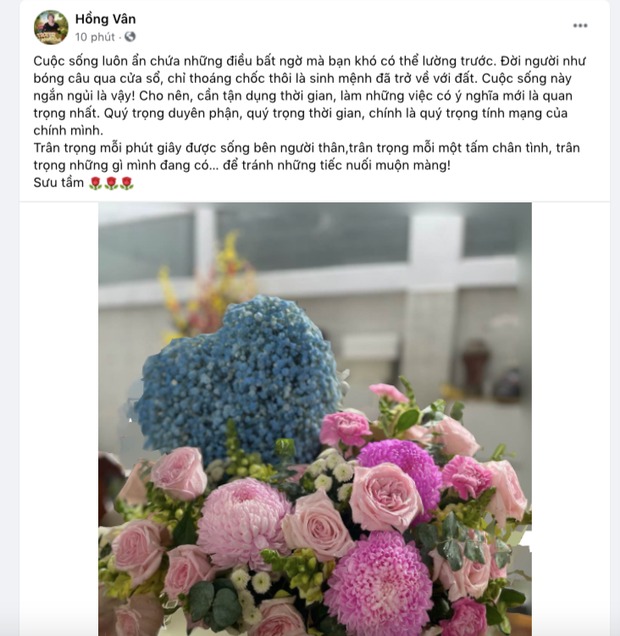Click the line beginning "ngắn ngủi là vậy!"
This screenshot has width=620, height=636.
pos(303,96)
